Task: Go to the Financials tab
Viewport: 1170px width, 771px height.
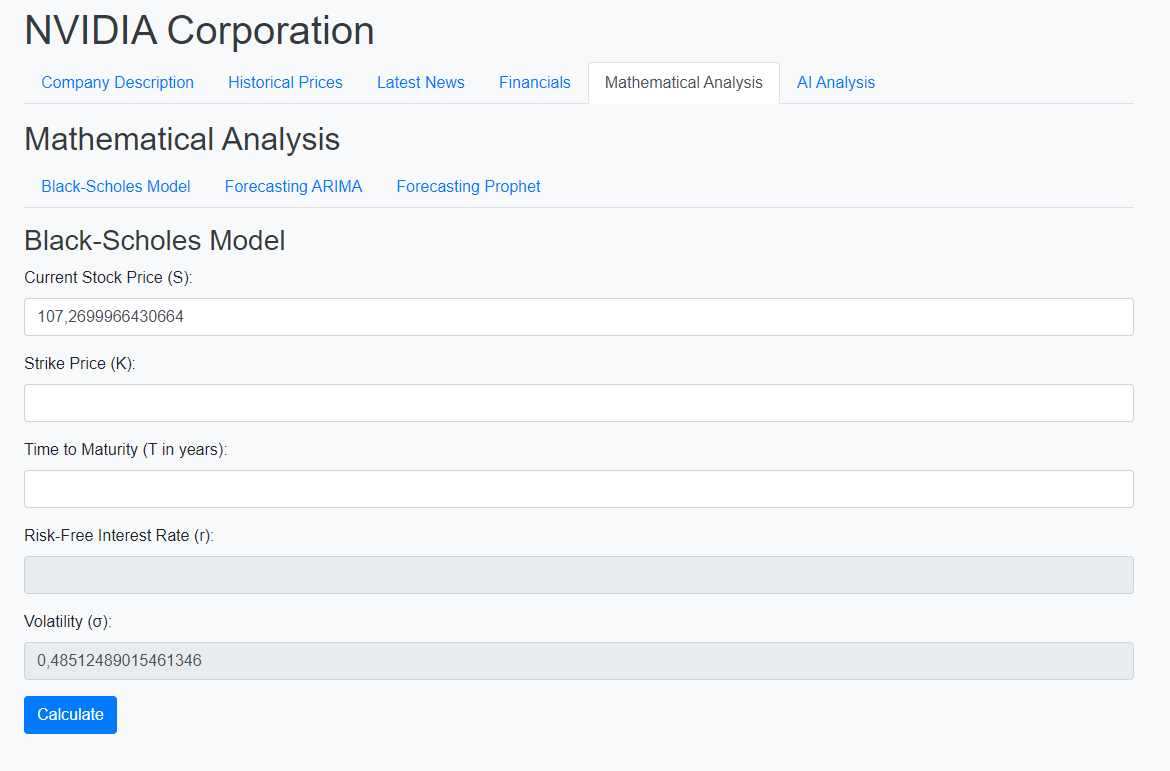Action: tap(534, 83)
